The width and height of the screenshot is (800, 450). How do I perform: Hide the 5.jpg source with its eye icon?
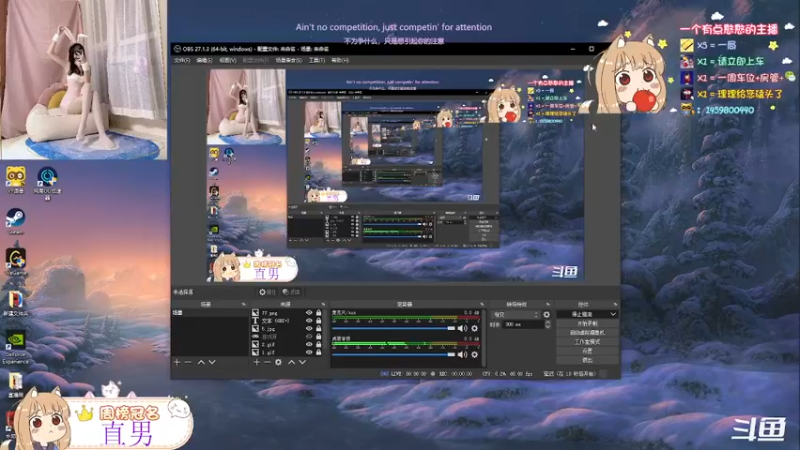(309, 329)
